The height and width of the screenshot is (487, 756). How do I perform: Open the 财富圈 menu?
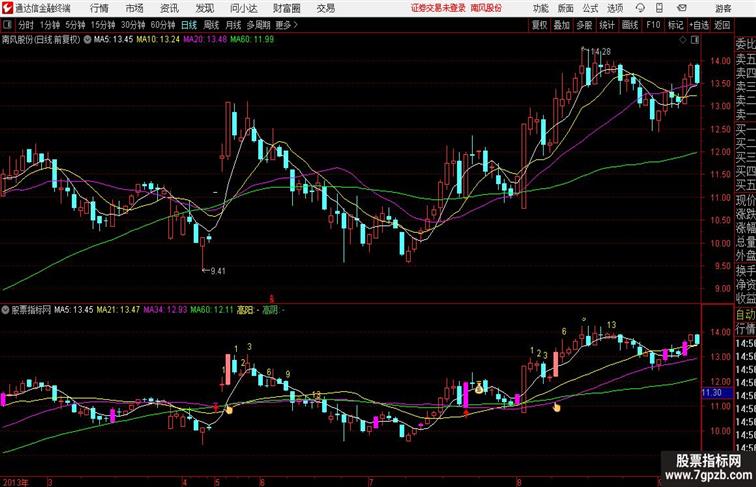[286, 8]
